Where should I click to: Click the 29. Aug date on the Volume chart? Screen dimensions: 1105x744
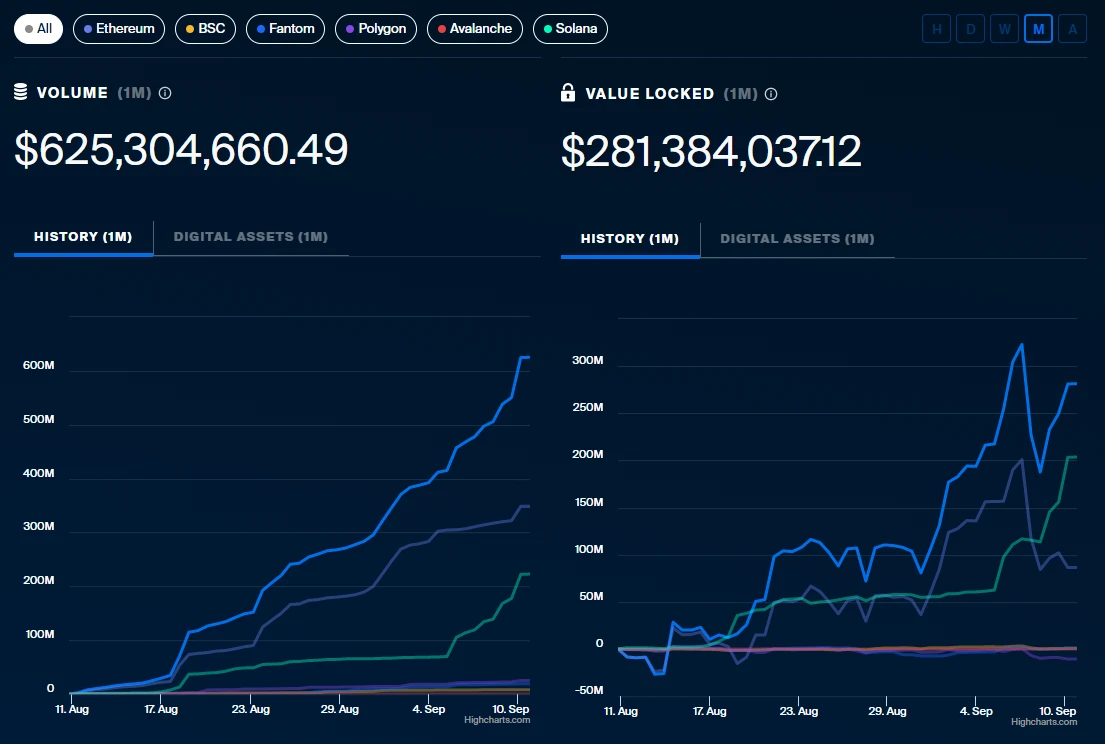tap(340, 709)
